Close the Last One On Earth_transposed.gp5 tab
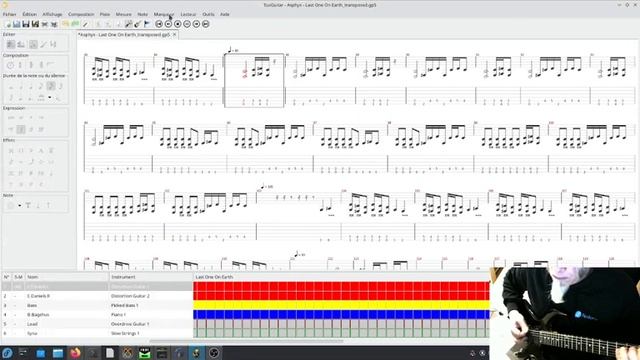The height and width of the screenshot is (360, 640). point(174,35)
